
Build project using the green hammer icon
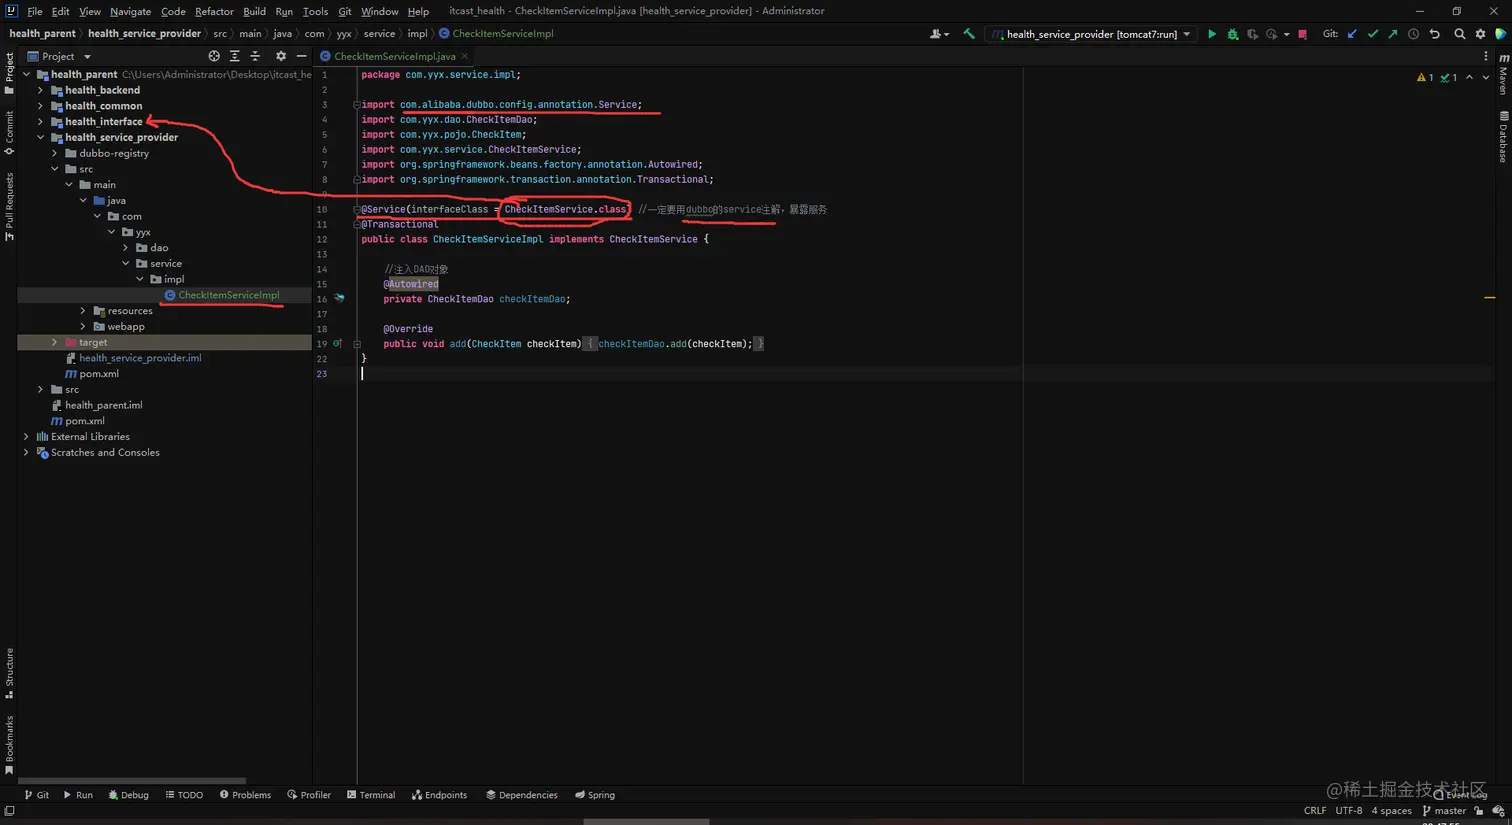[968, 34]
